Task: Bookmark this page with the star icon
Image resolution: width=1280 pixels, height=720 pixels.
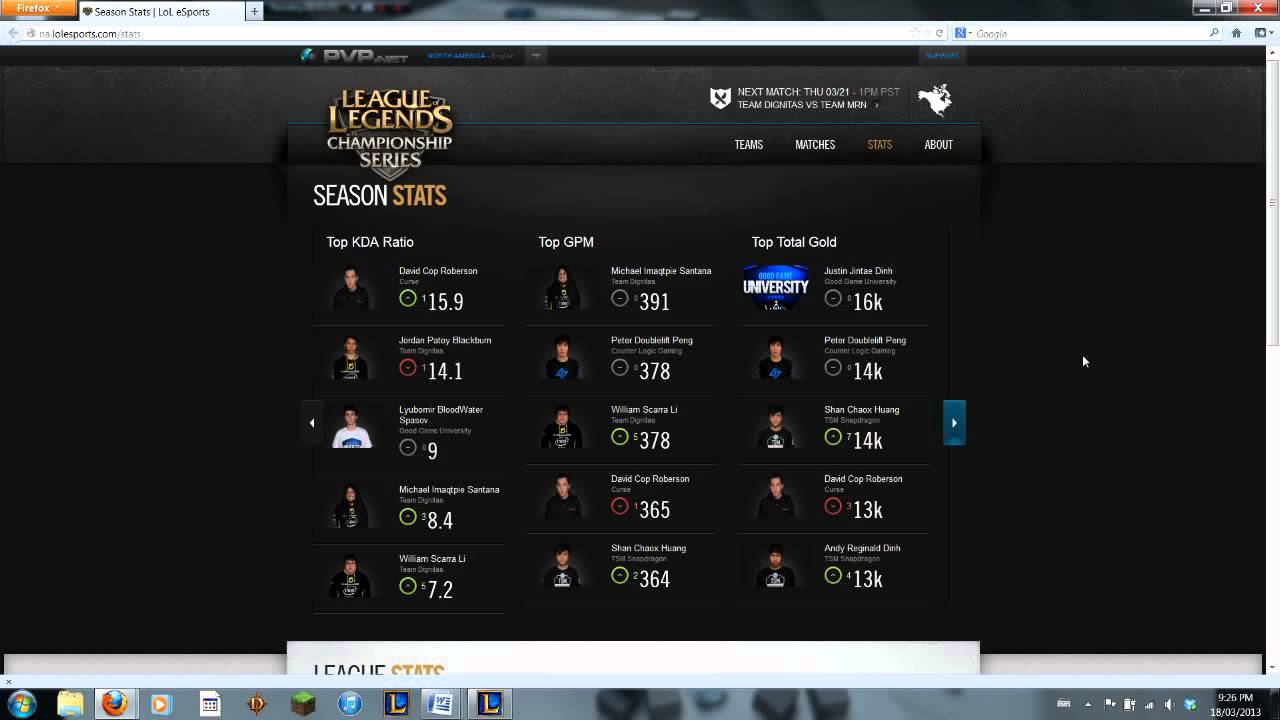Action: click(x=915, y=33)
